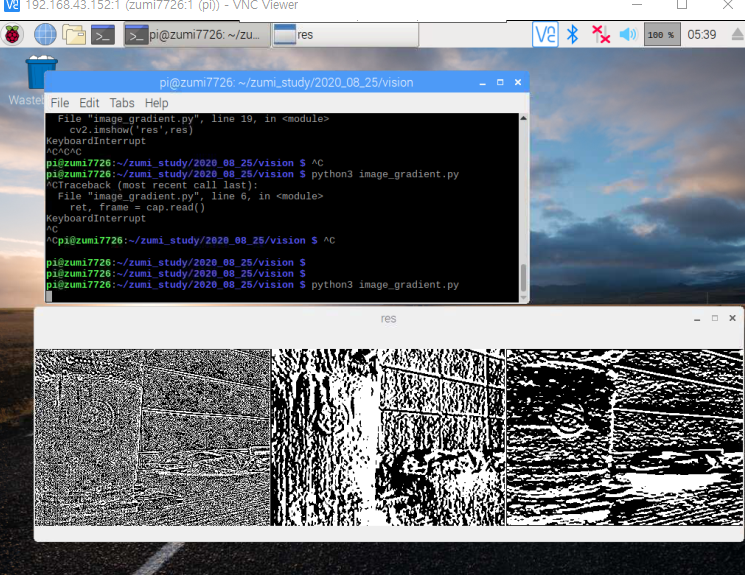Close the res image window
Screen dimensions: 745x575
click(732, 318)
